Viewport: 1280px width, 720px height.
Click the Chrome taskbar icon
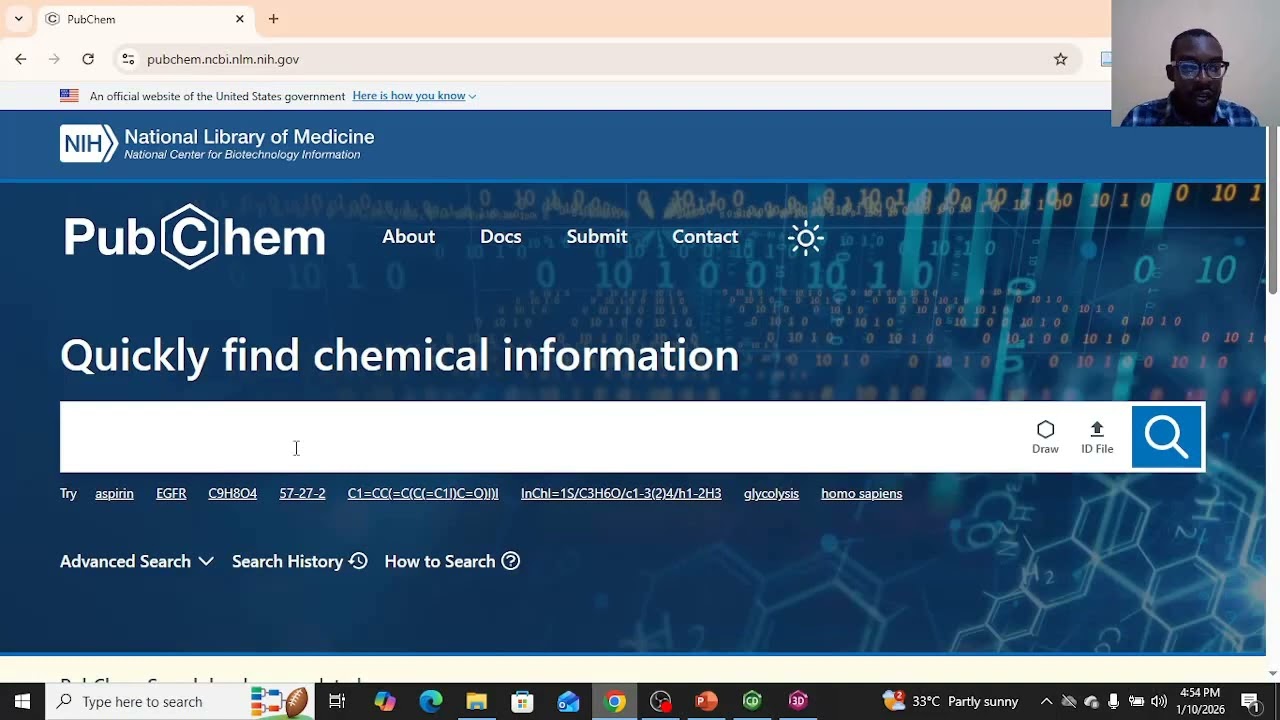click(x=615, y=702)
